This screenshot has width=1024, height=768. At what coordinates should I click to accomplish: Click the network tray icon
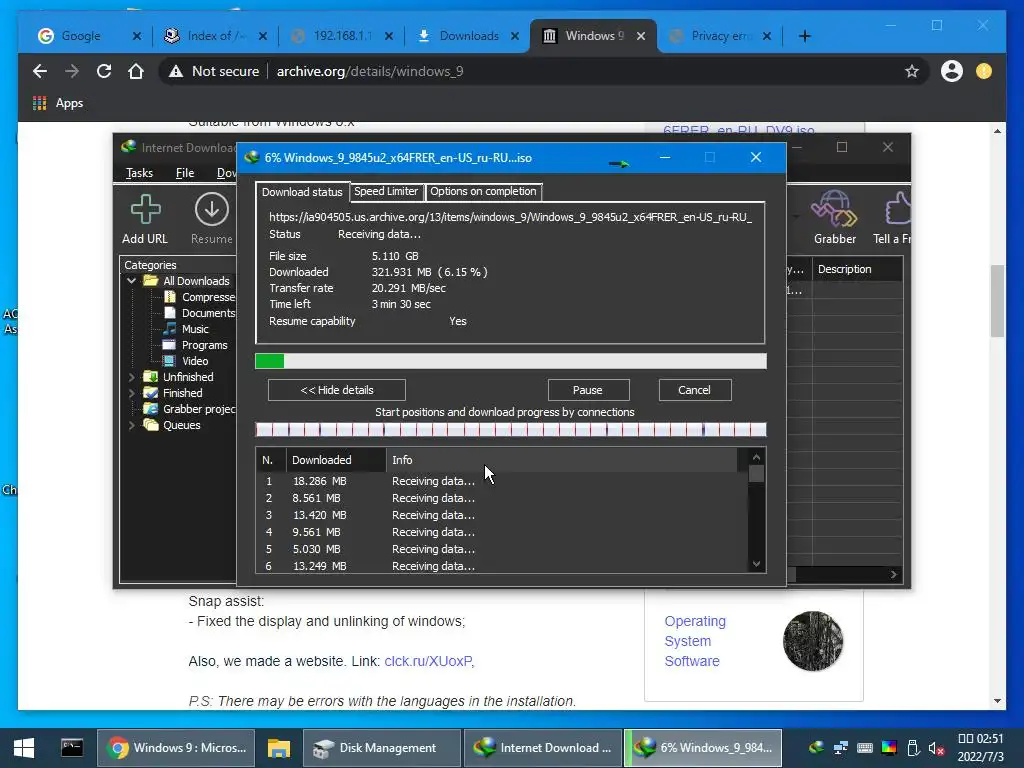(840, 748)
